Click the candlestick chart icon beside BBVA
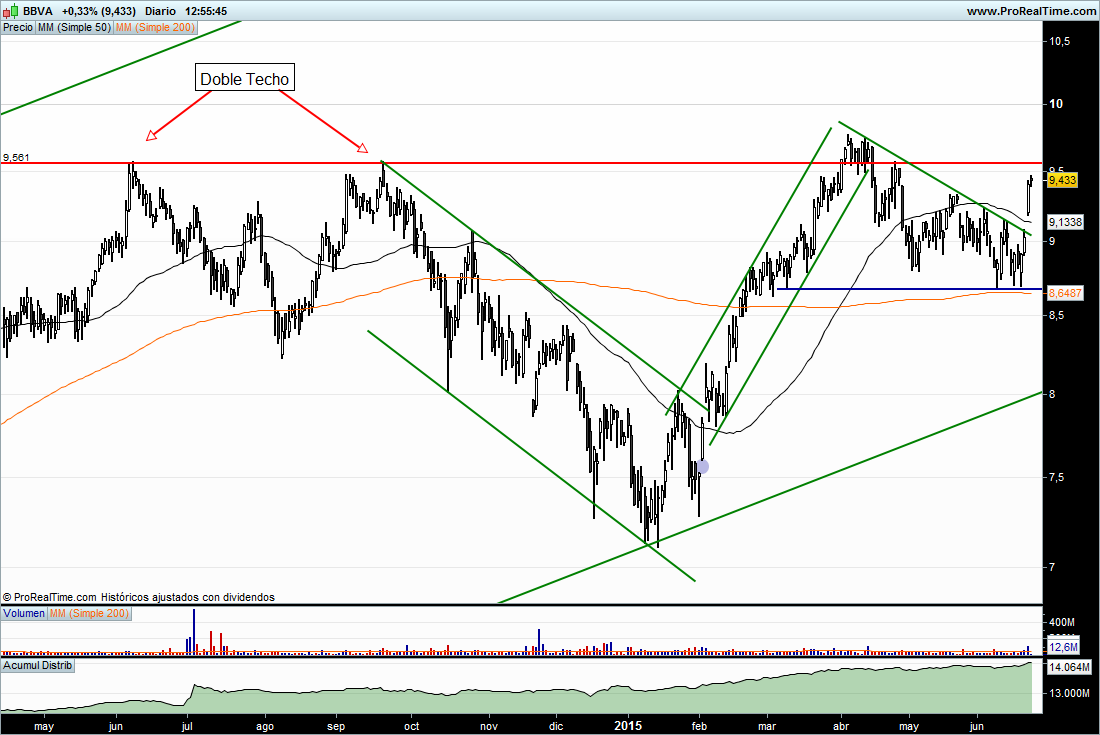This screenshot has height=735, width=1100. pos(10,11)
